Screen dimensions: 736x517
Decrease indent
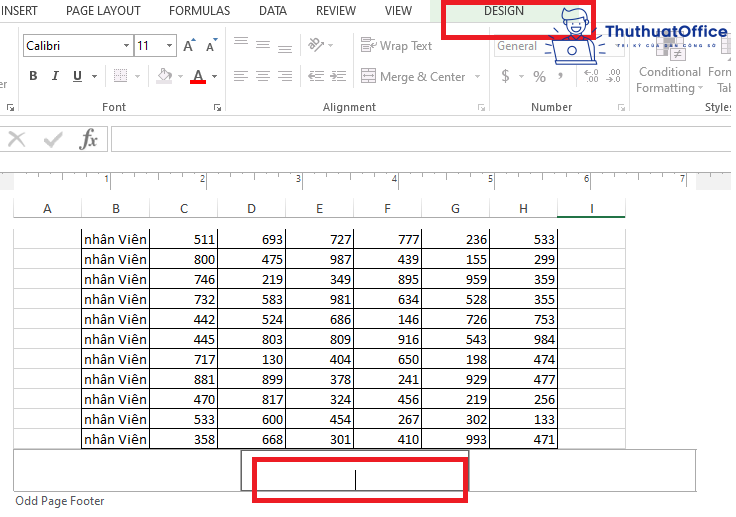pyautogui.click(x=316, y=76)
